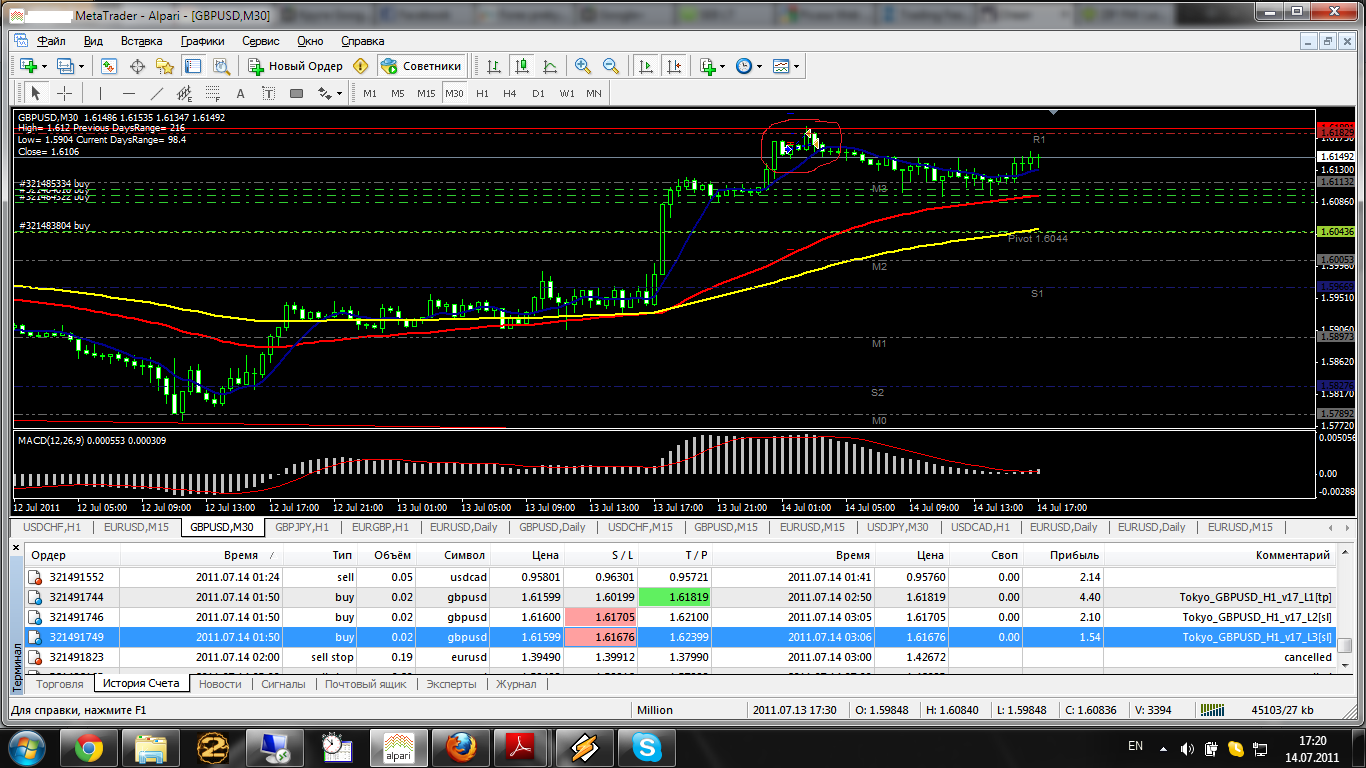Open the new chart toolbar icon
Image resolution: width=1366 pixels, height=768 pixels.
pos(28,66)
